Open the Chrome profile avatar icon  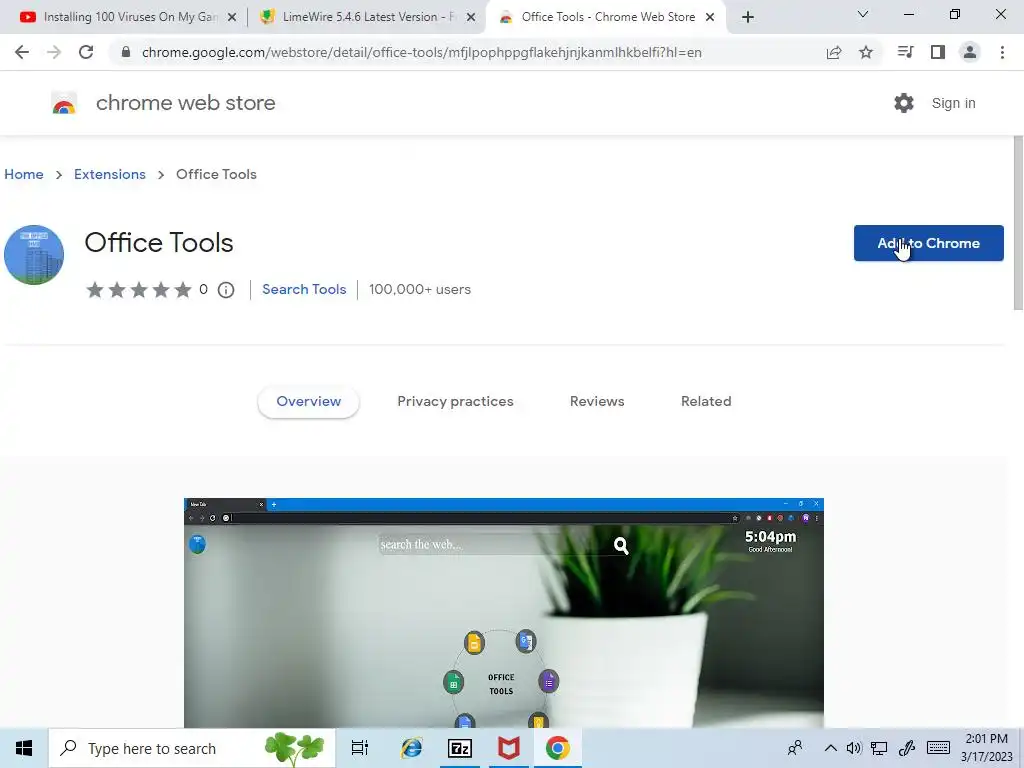970,52
